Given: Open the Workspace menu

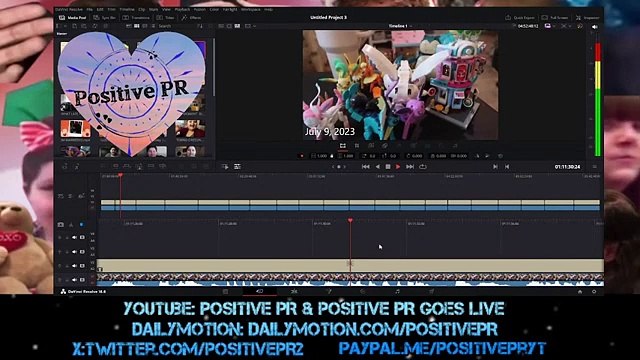Looking at the screenshot, I should click(251, 9).
